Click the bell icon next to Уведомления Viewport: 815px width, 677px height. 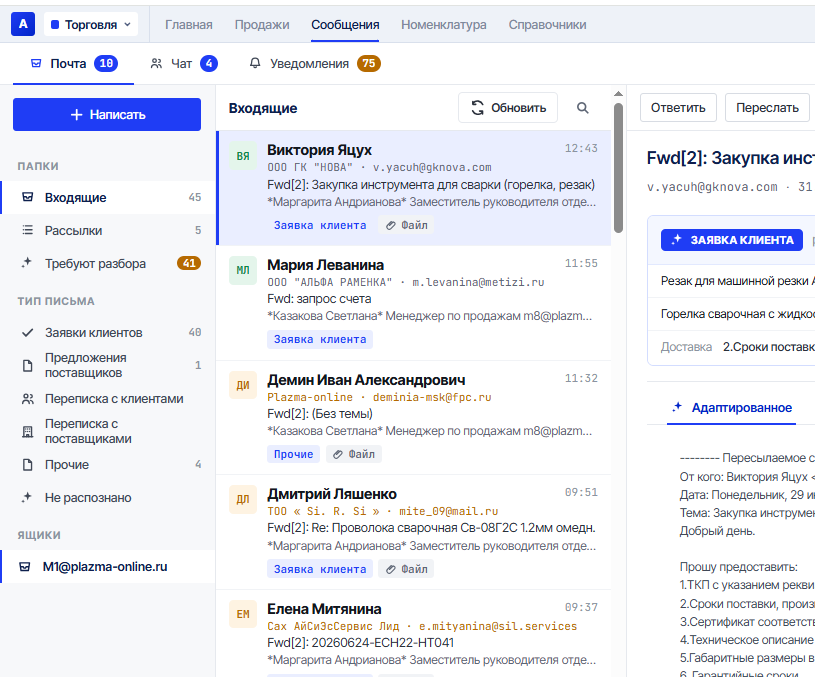[x=255, y=63]
